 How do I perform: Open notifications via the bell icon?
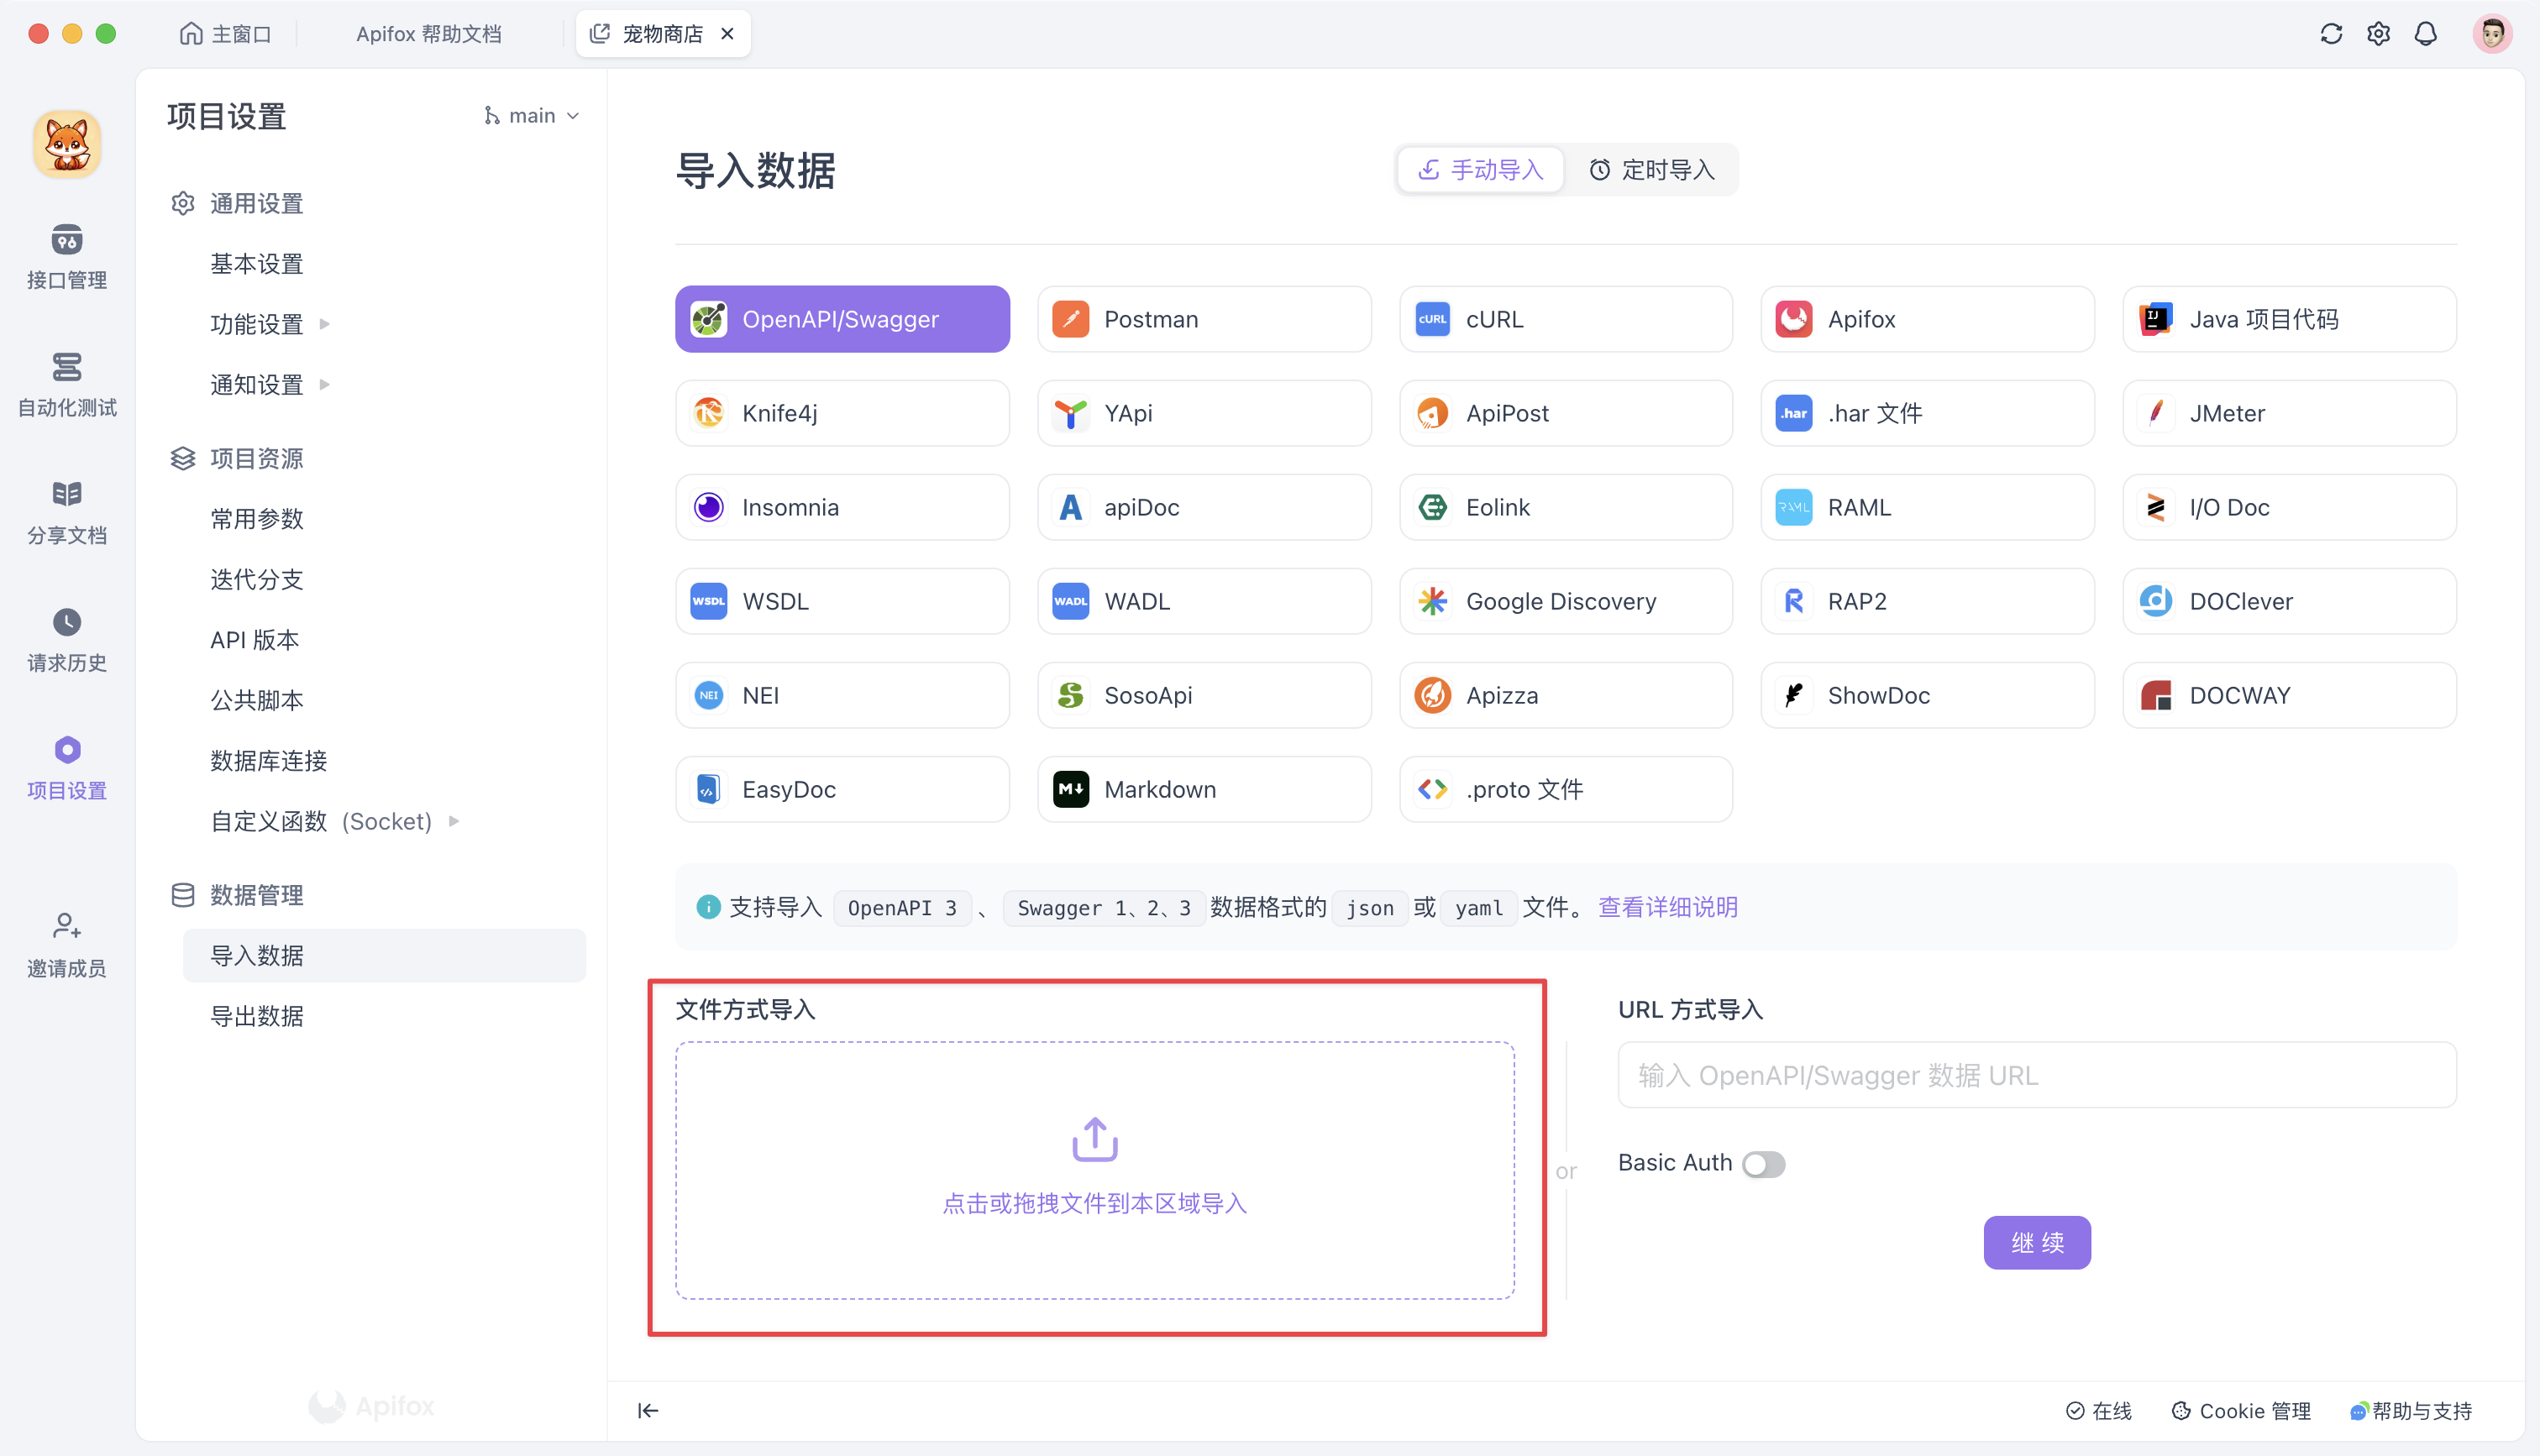point(2427,33)
